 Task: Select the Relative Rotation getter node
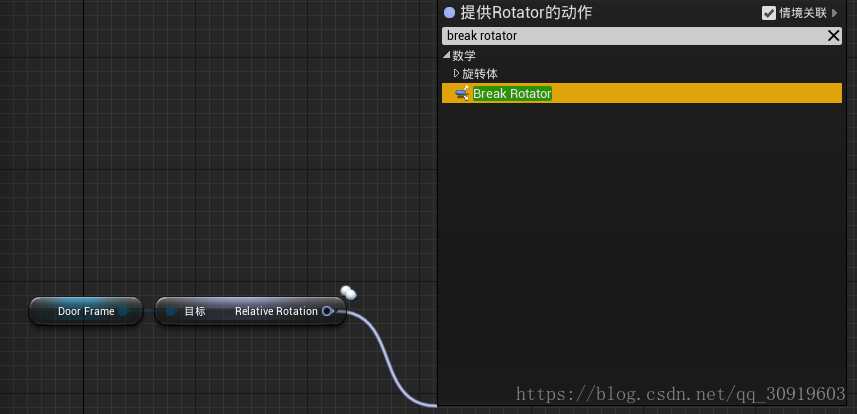click(x=251, y=311)
